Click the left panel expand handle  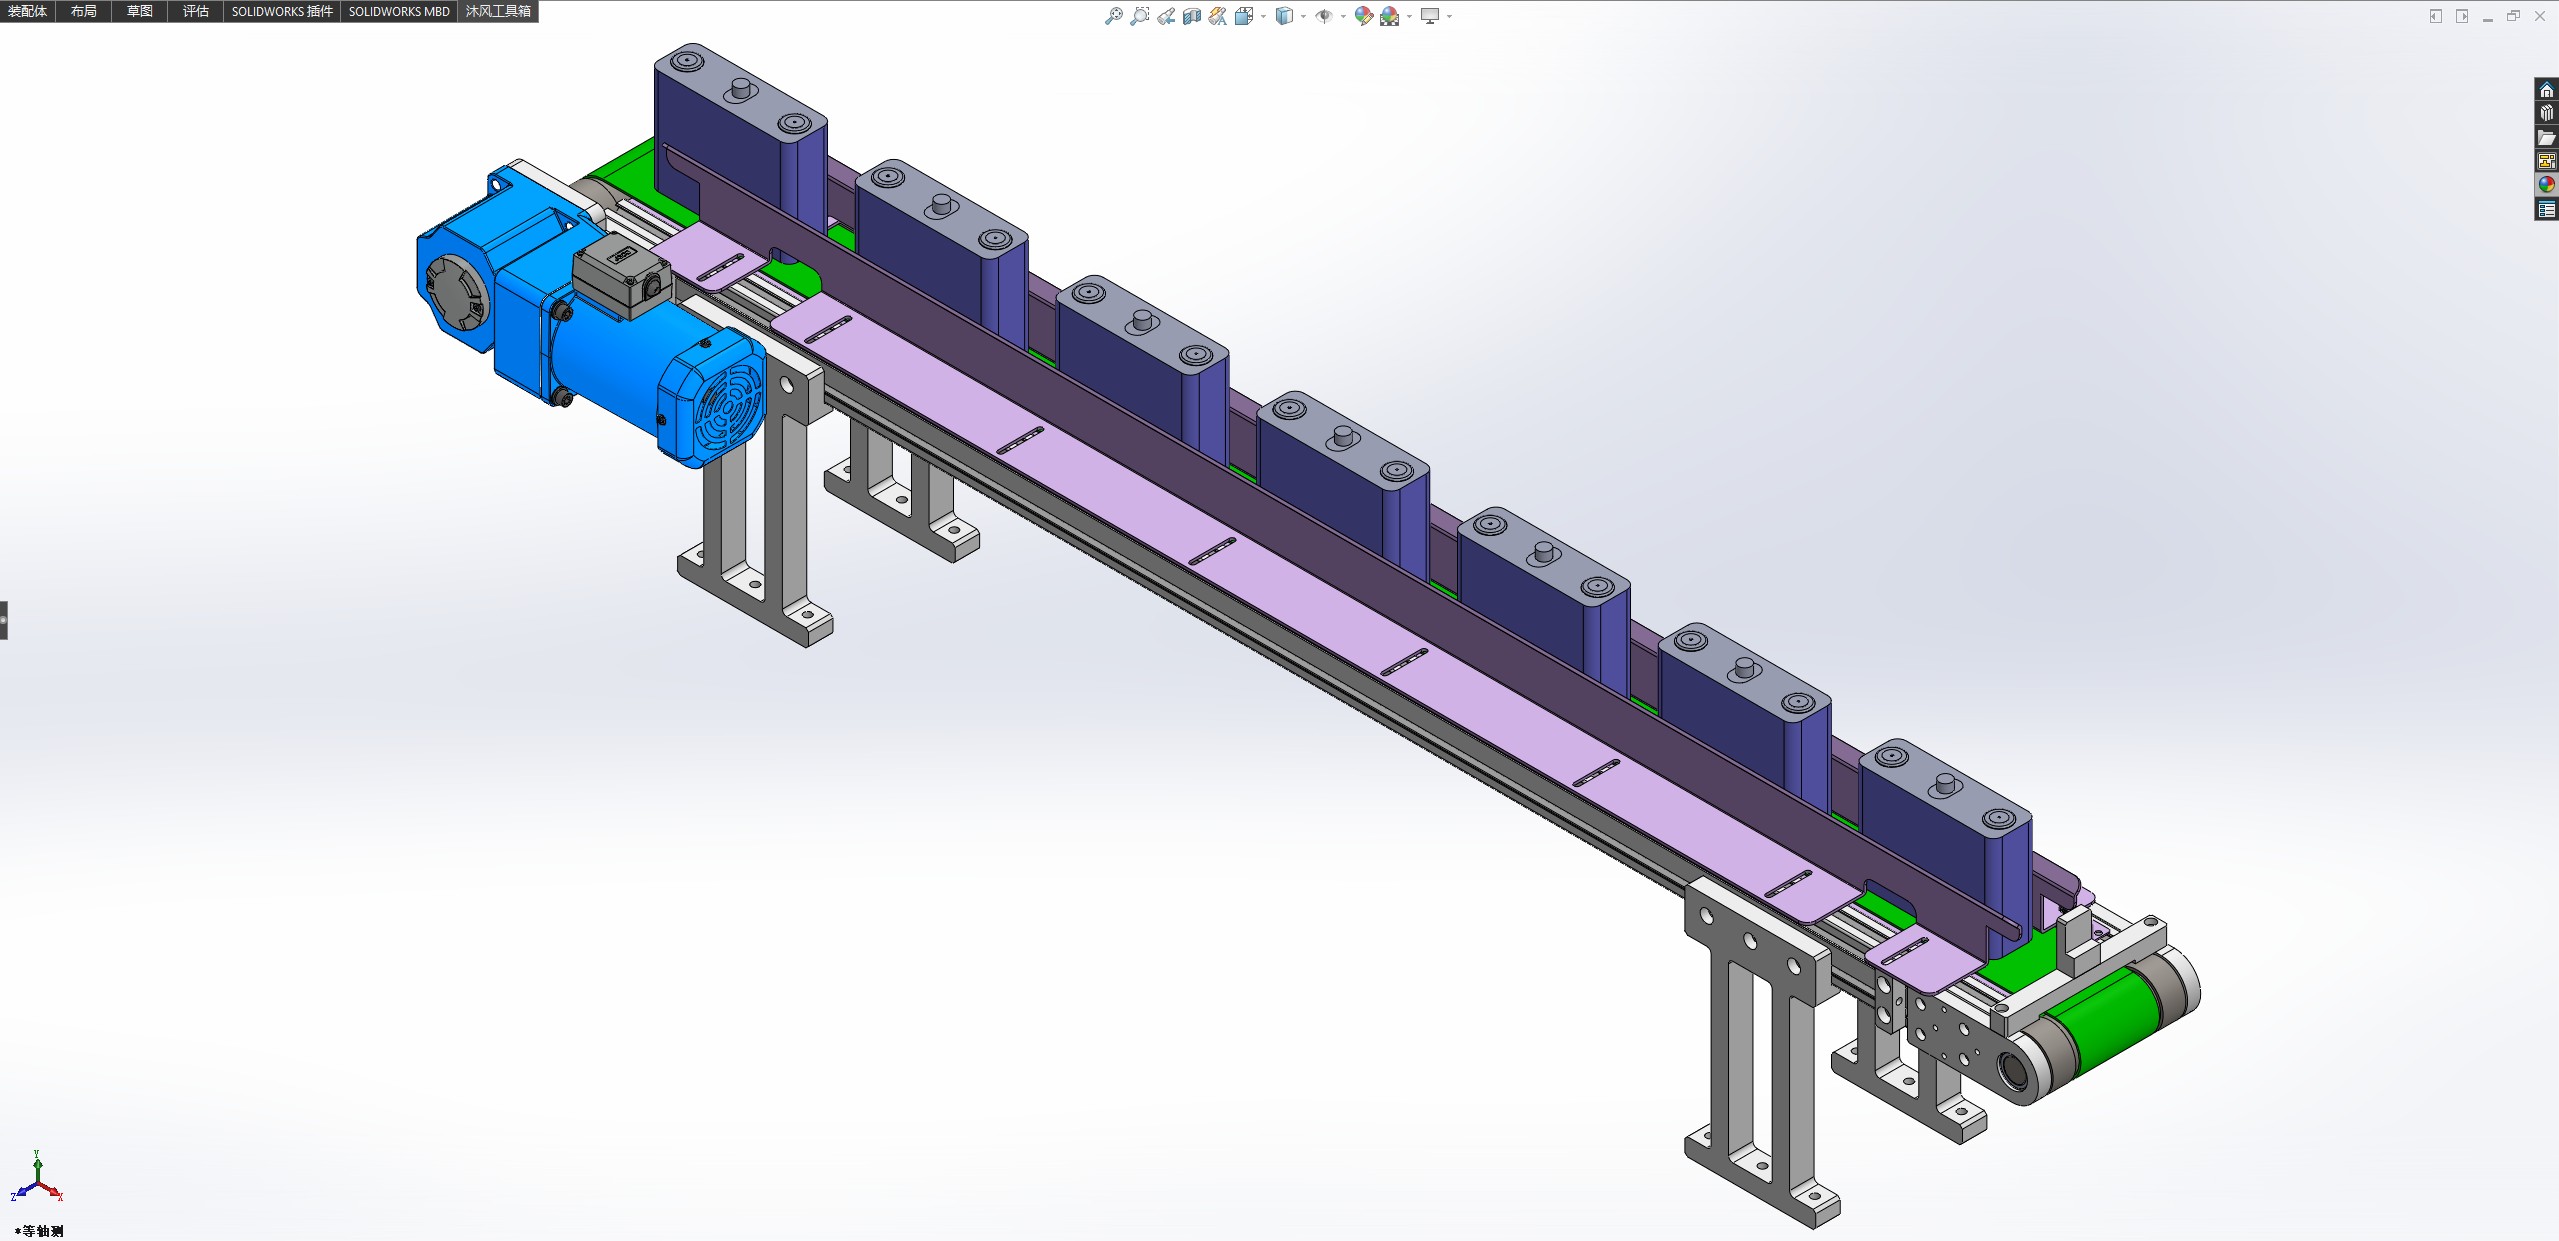click(x=4, y=620)
